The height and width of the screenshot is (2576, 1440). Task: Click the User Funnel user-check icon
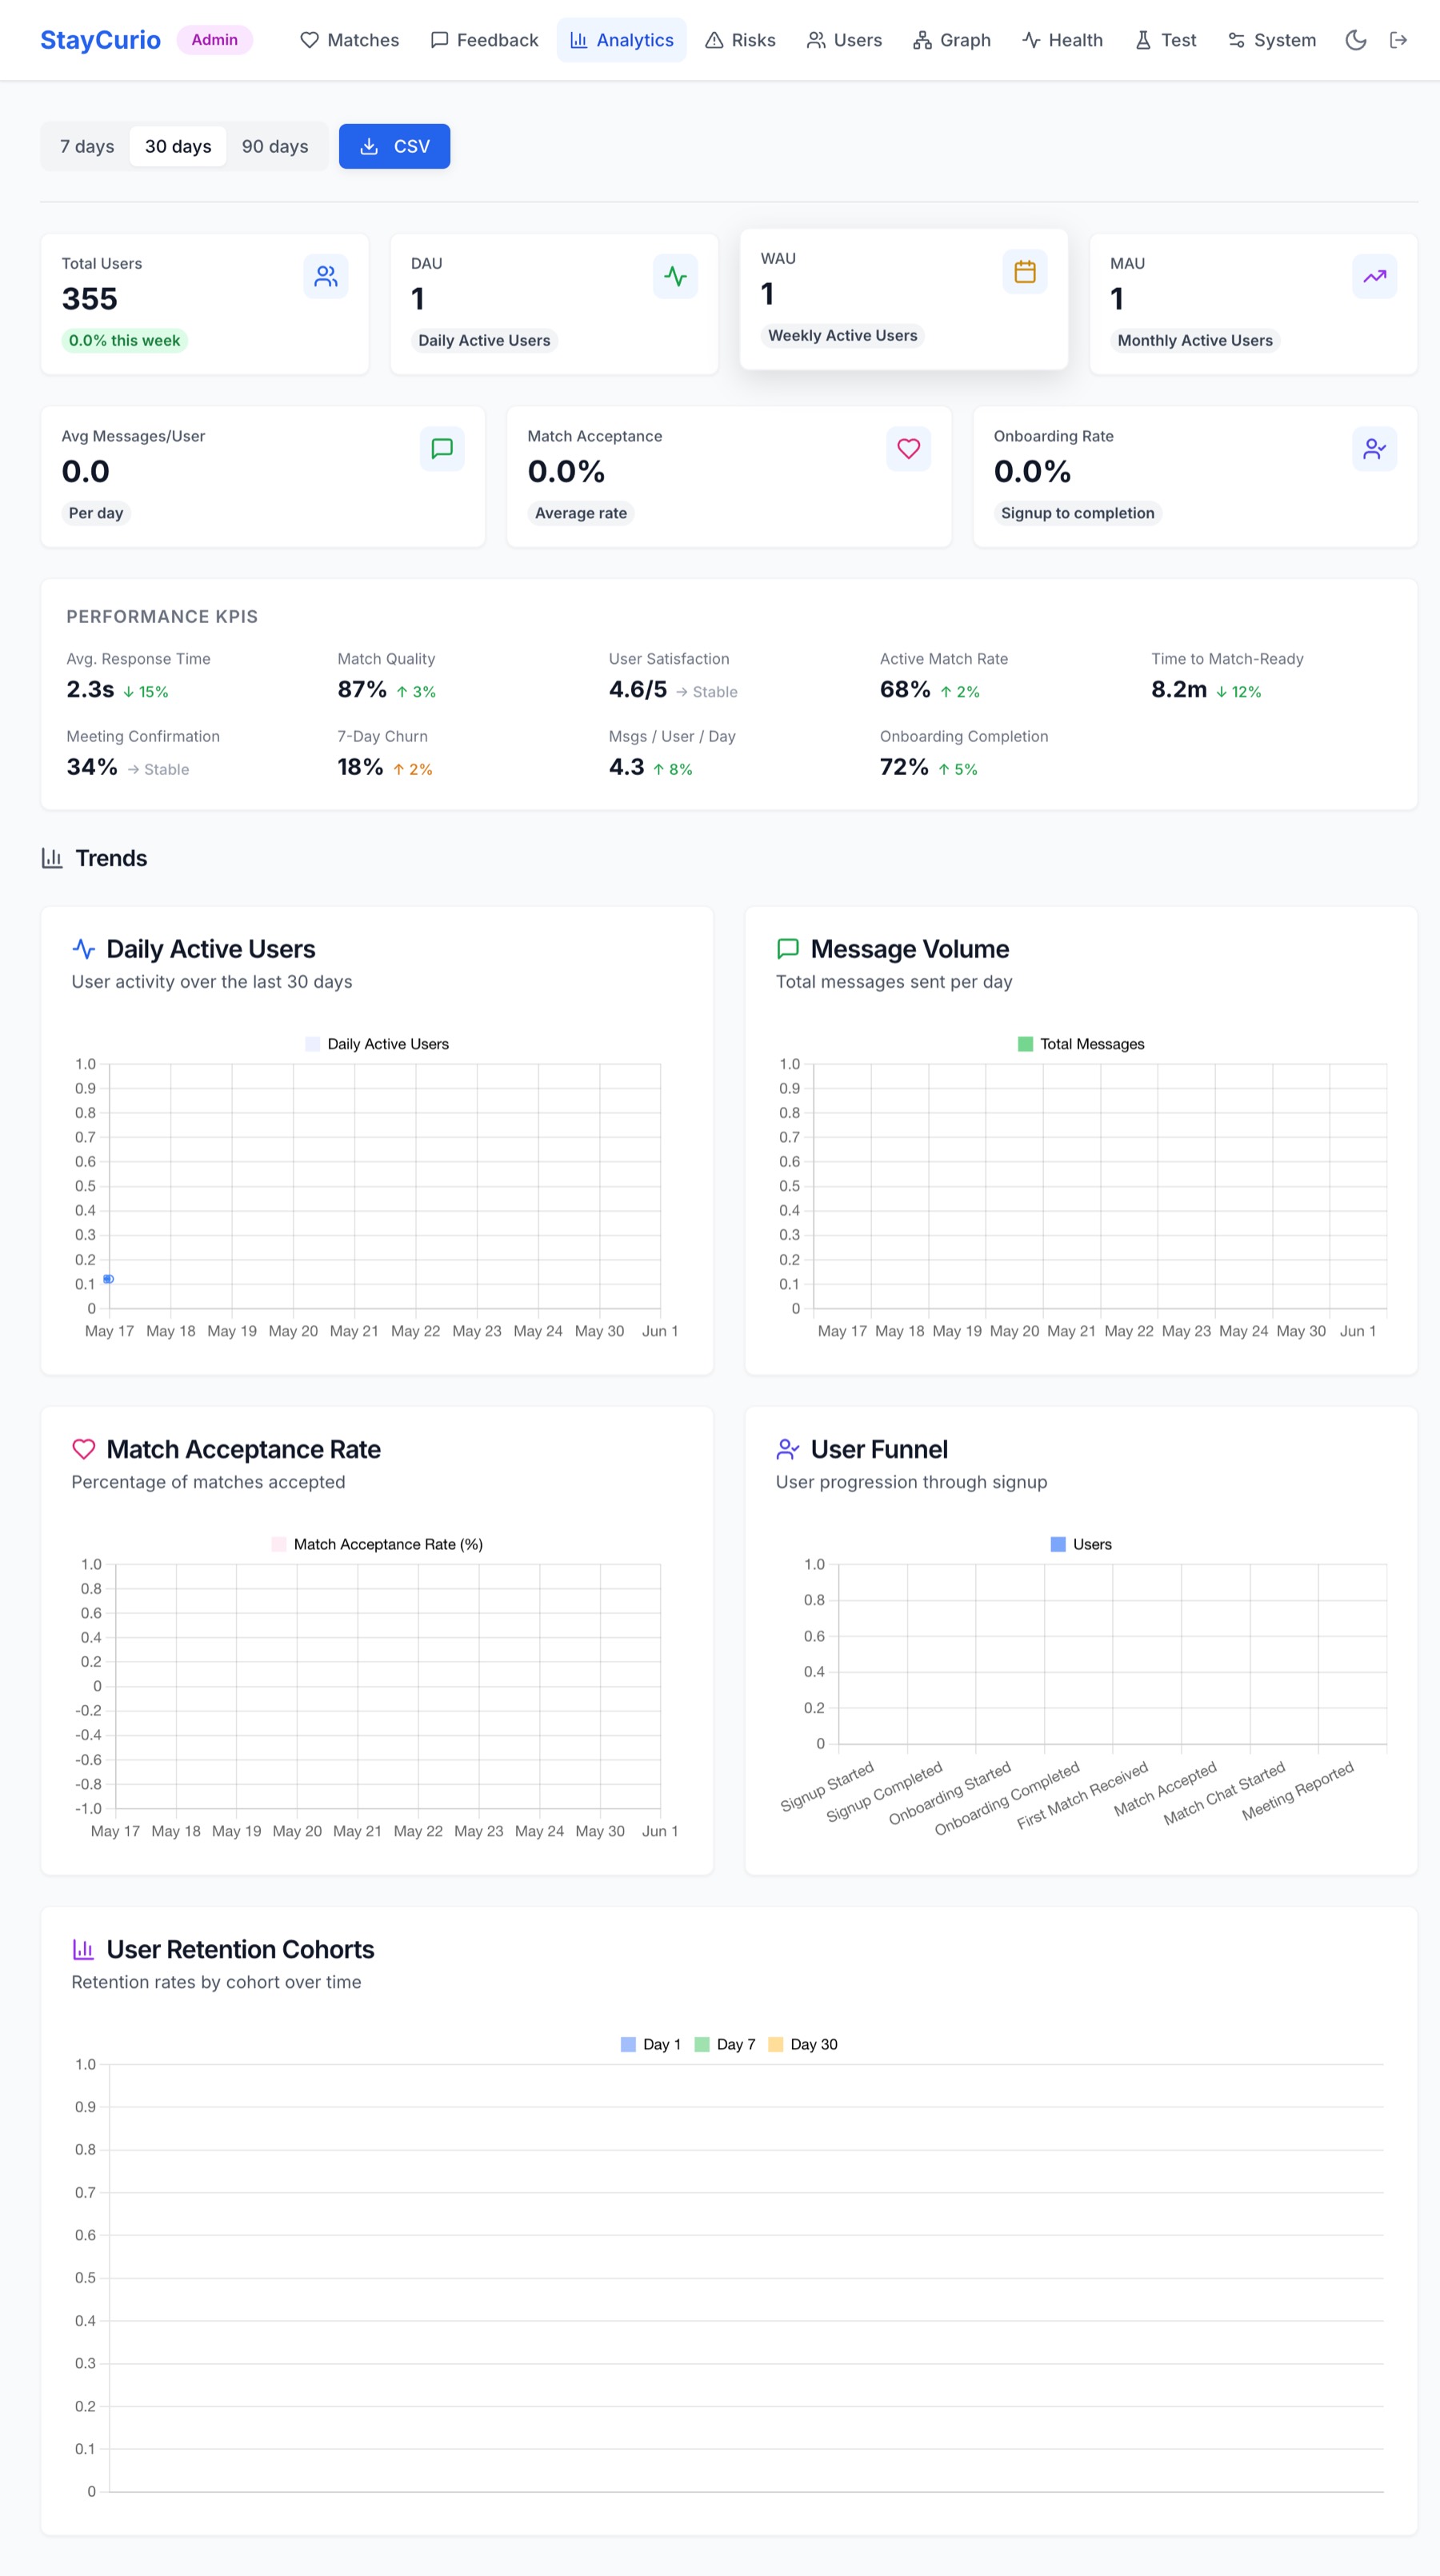788,1449
